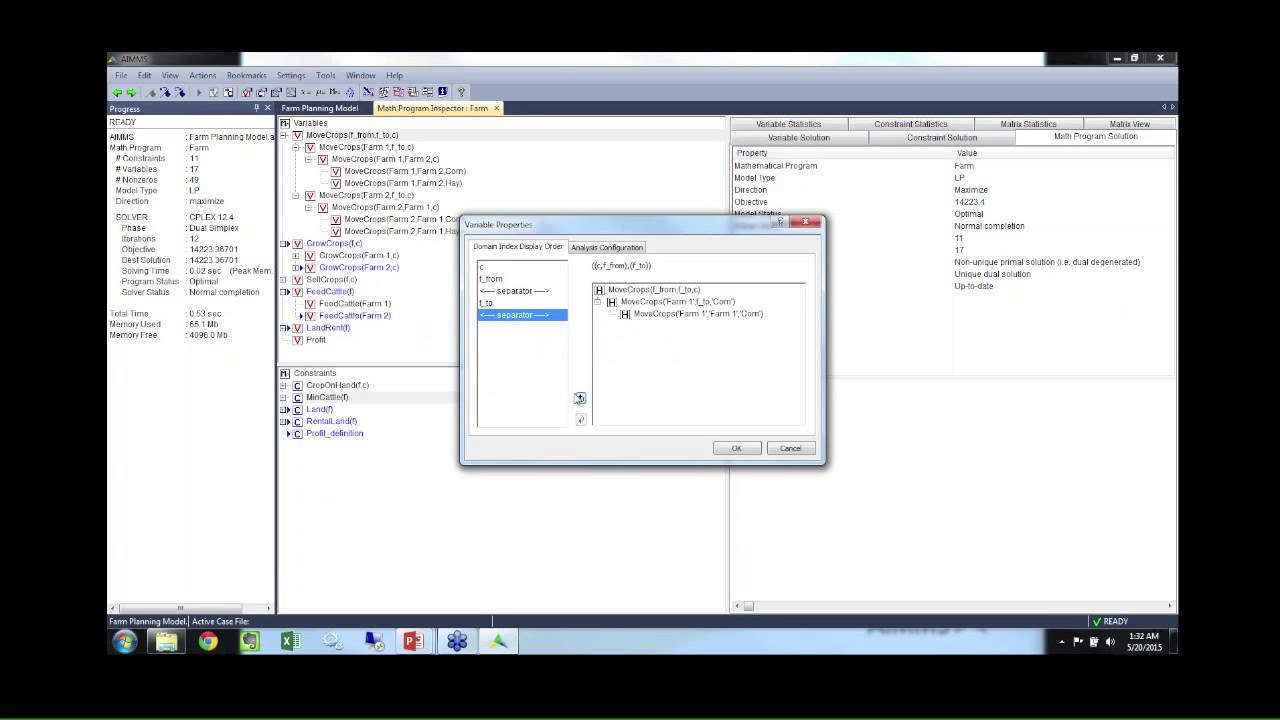Viewport: 1280px width, 720px height.
Task: Open the Variable Statistics tab
Action: pos(789,124)
